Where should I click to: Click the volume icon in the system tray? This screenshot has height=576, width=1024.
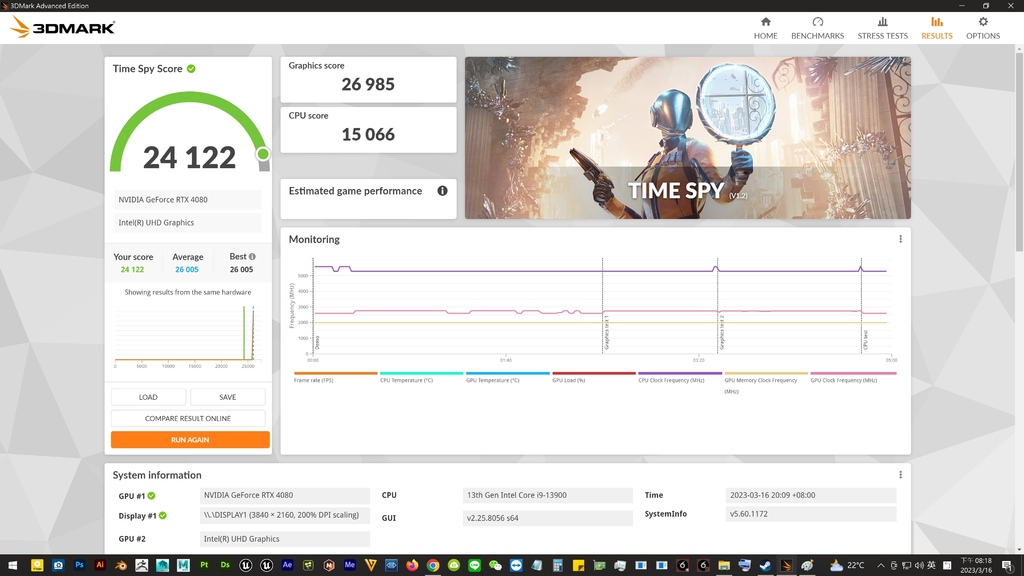[x=919, y=566]
